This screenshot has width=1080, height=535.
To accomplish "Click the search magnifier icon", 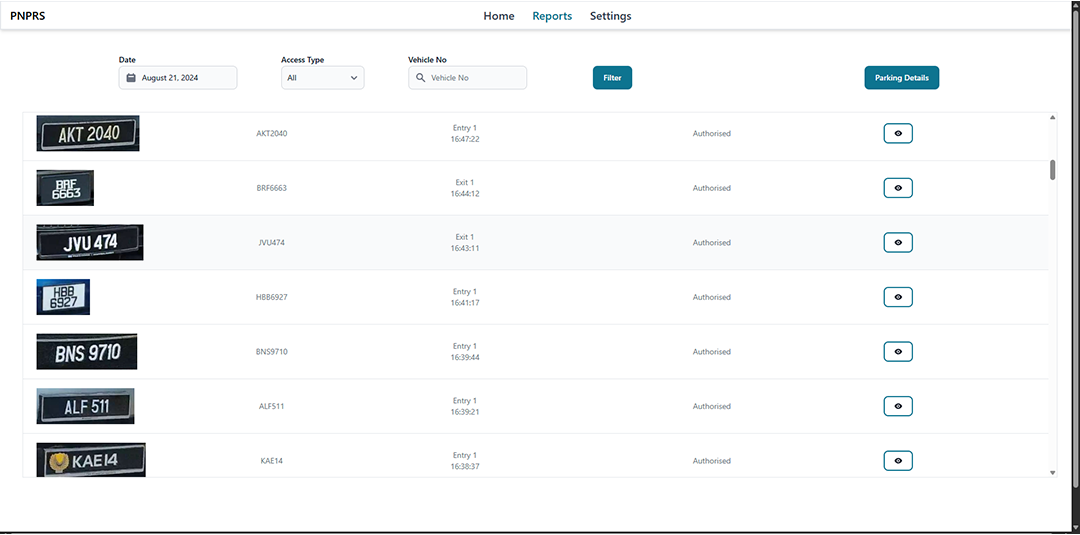I will tap(420, 78).
